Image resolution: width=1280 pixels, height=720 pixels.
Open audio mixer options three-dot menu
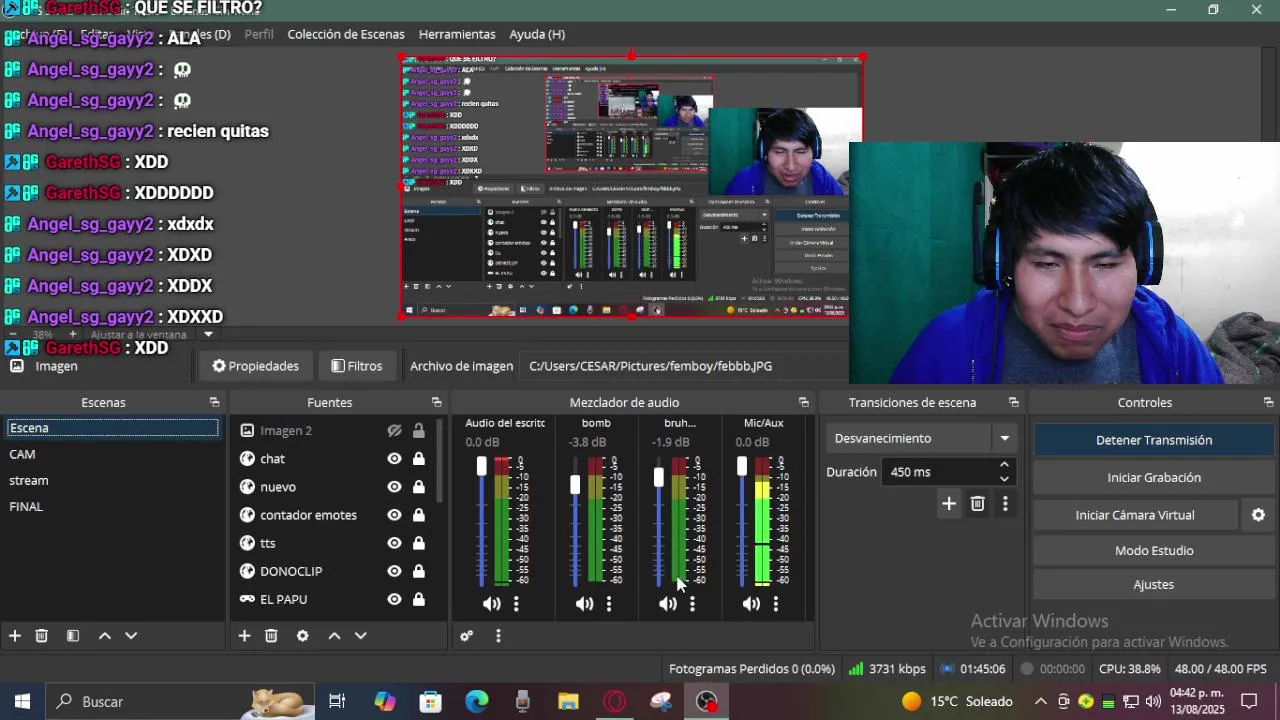click(x=498, y=636)
